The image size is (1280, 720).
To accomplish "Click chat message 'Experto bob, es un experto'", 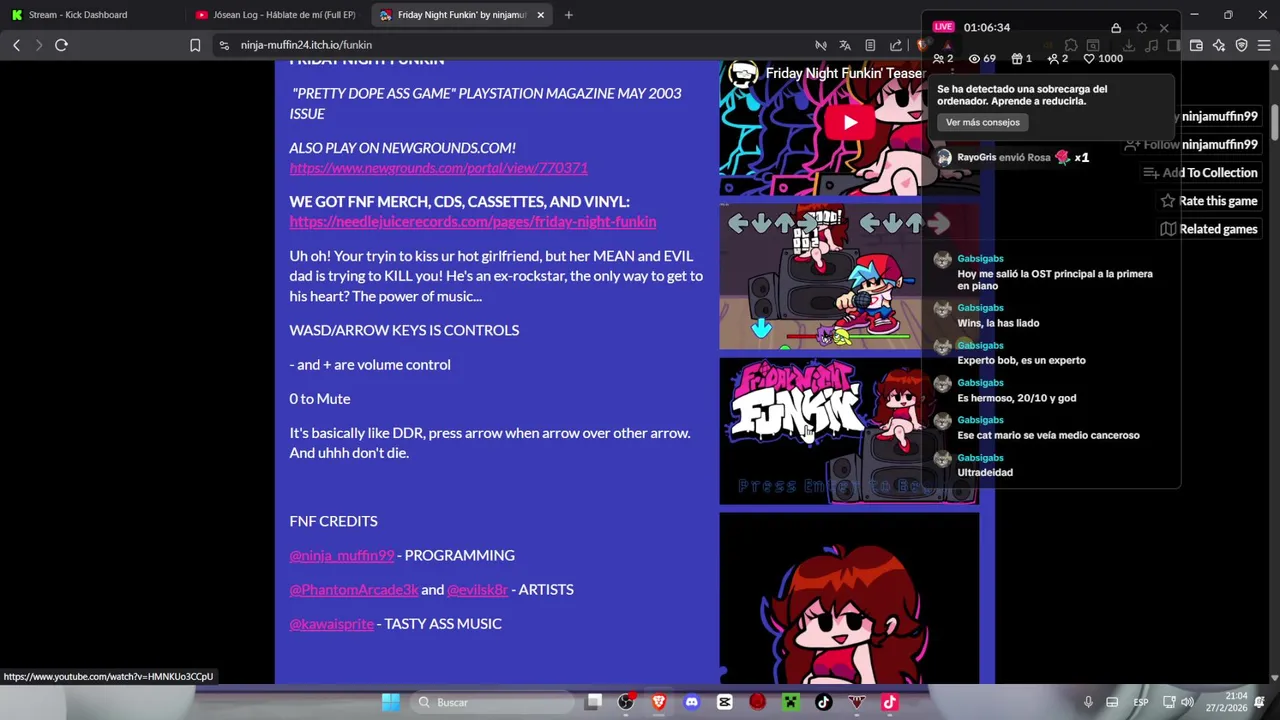I will click(1021, 360).
